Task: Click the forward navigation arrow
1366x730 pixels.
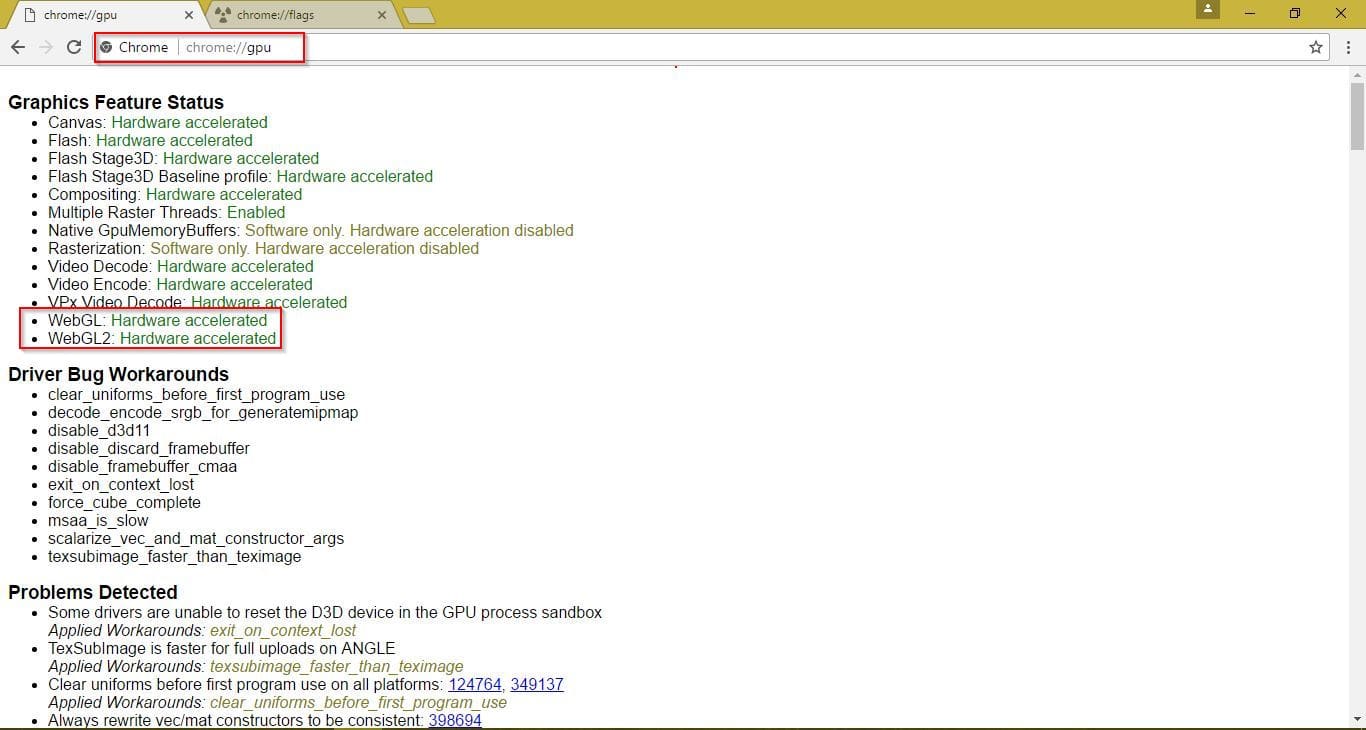Action: click(x=46, y=47)
